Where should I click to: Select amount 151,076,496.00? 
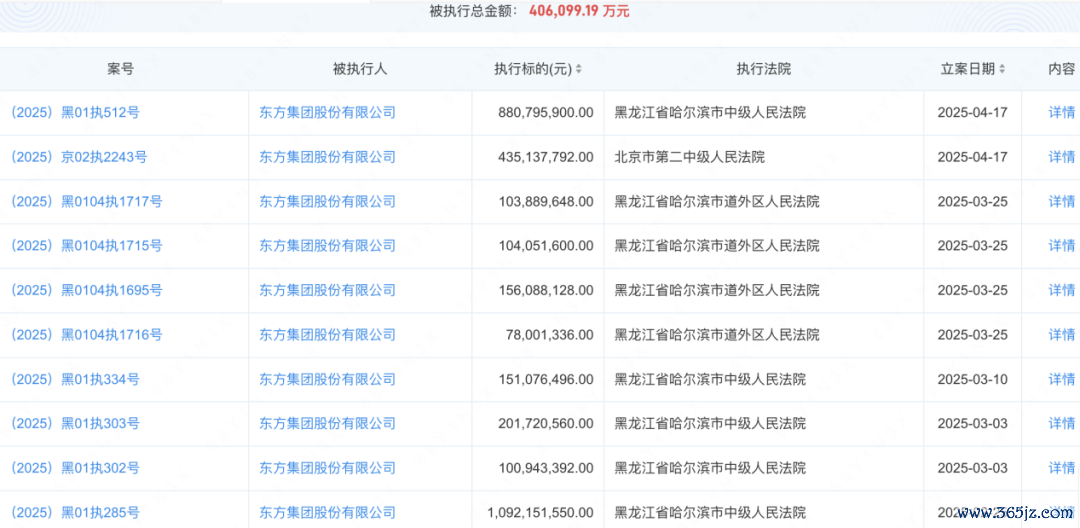pyautogui.click(x=546, y=379)
